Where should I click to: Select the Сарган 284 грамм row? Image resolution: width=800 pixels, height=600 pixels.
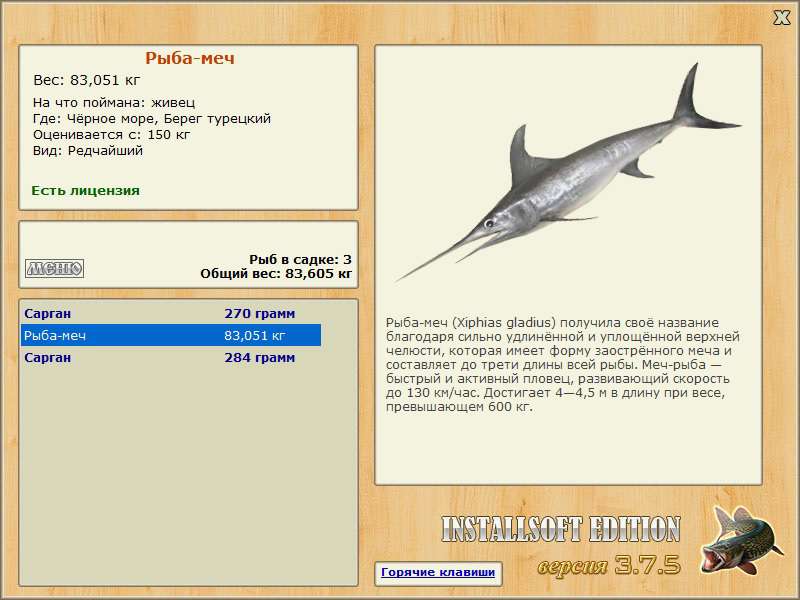point(171,358)
